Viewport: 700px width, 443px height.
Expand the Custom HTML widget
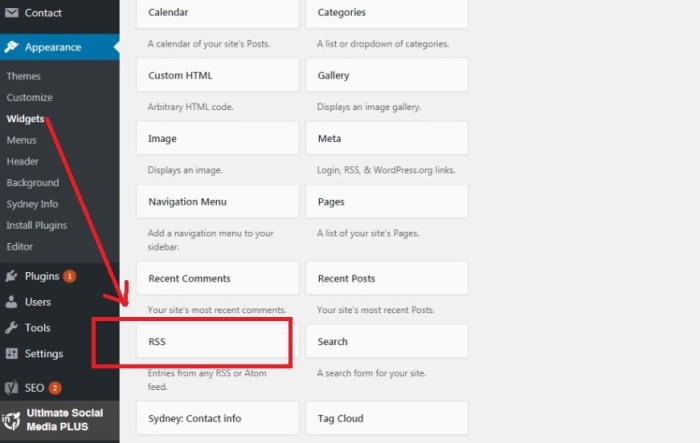[218, 75]
